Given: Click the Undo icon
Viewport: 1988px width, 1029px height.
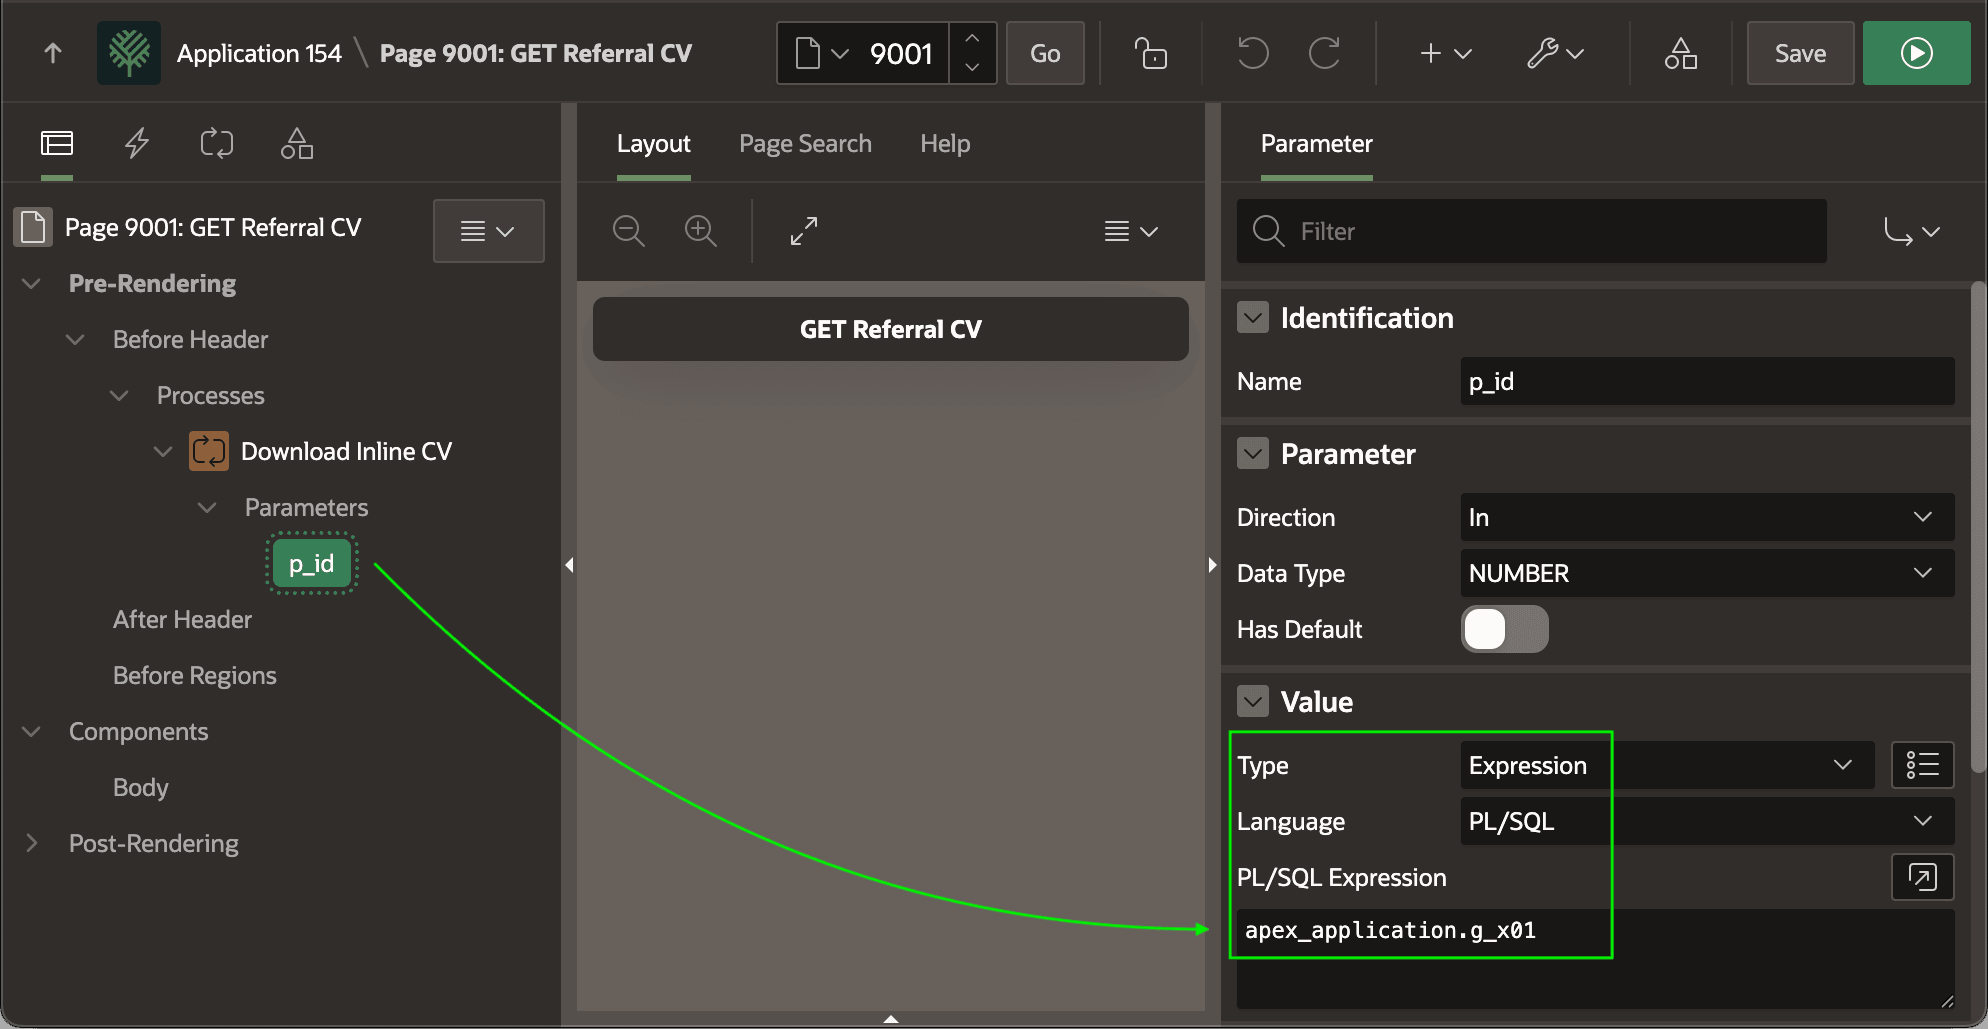Looking at the screenshot, I should [1252, 53].
